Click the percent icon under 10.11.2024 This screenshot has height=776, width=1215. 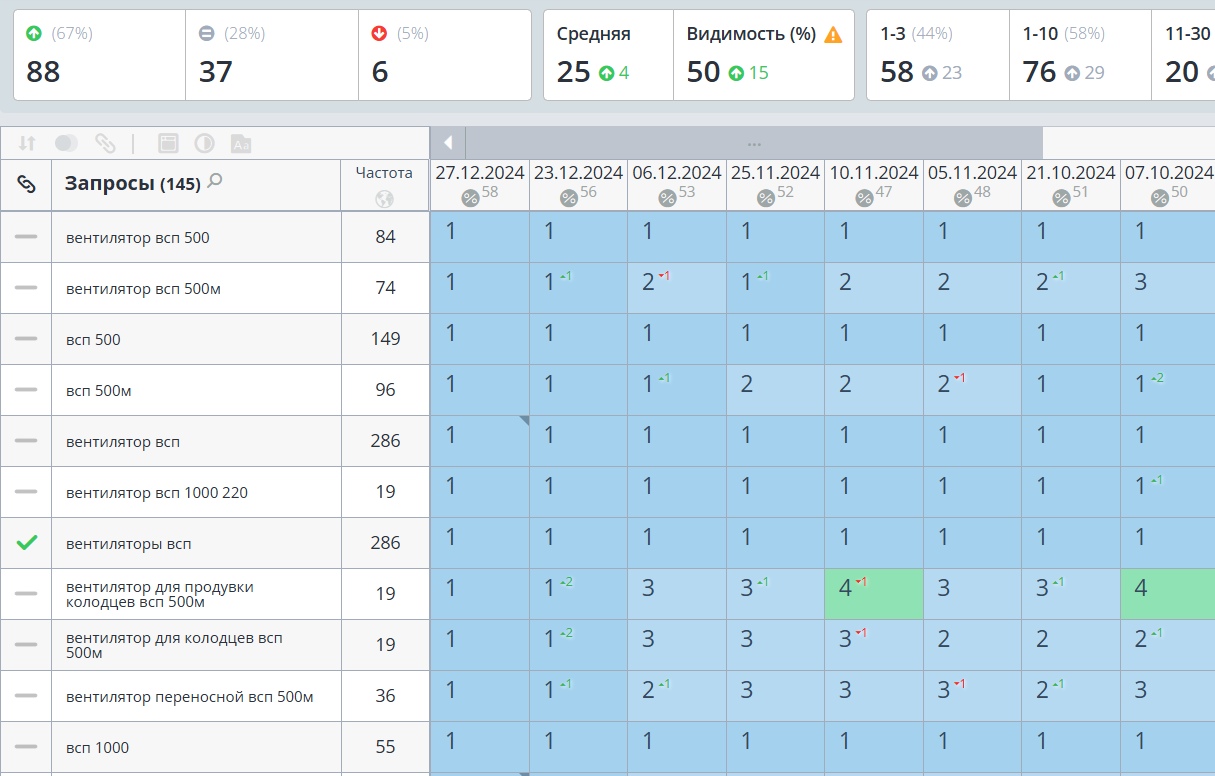pyautogui.click(x=864, y=198)
